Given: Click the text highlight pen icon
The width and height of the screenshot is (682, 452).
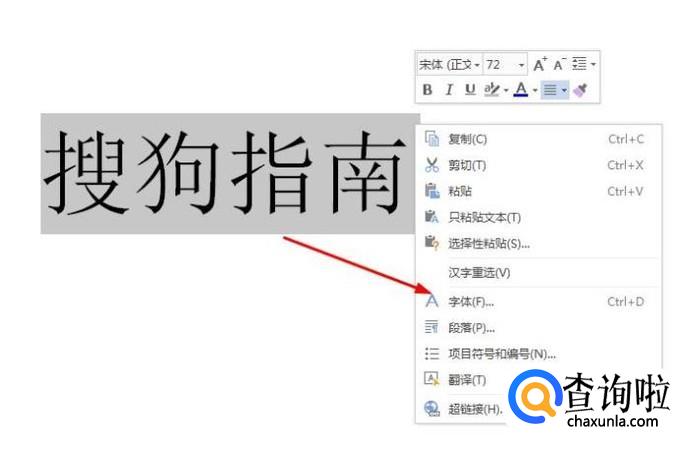Looking at the screenshot, I should [492, 90].
